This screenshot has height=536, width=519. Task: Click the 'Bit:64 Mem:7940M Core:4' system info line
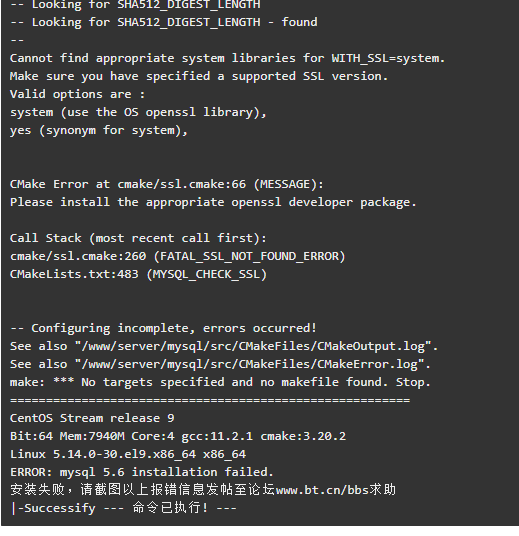178,436
